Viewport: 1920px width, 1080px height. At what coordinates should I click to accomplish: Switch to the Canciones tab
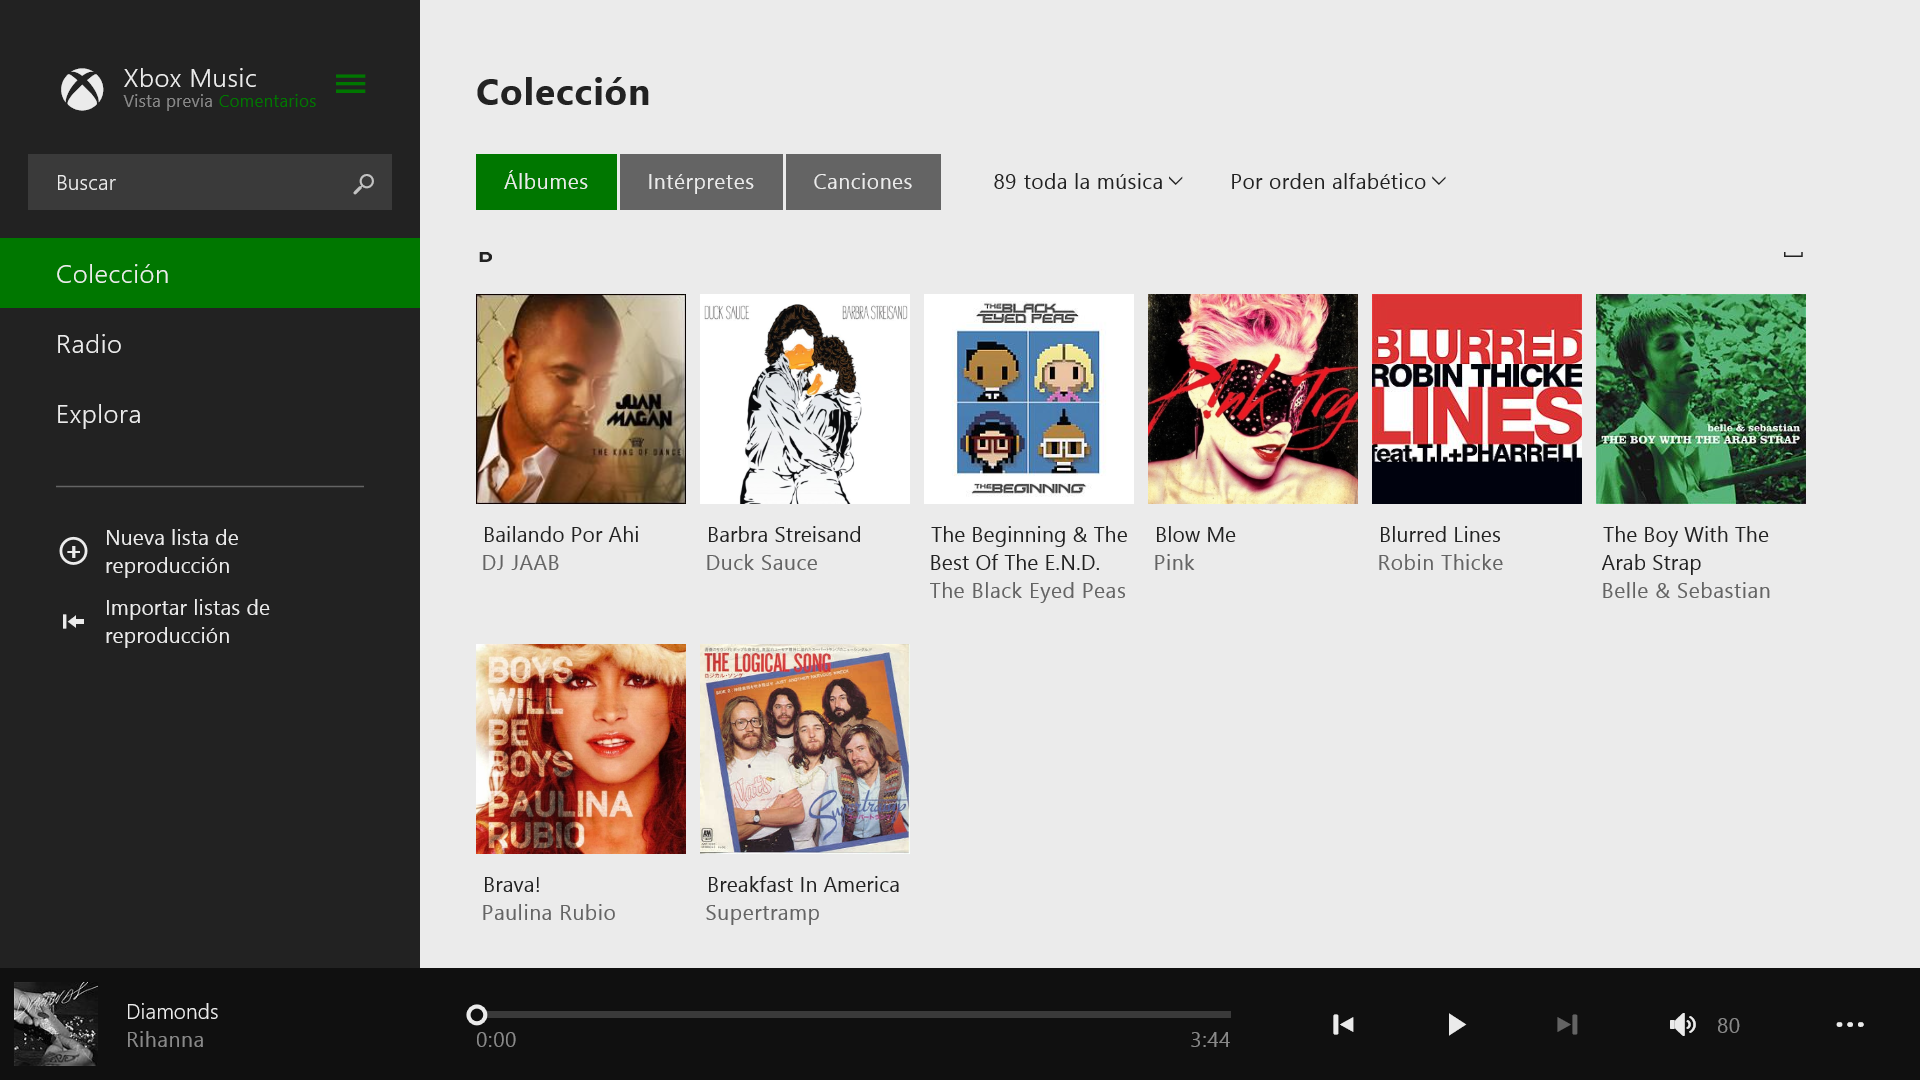862,182
